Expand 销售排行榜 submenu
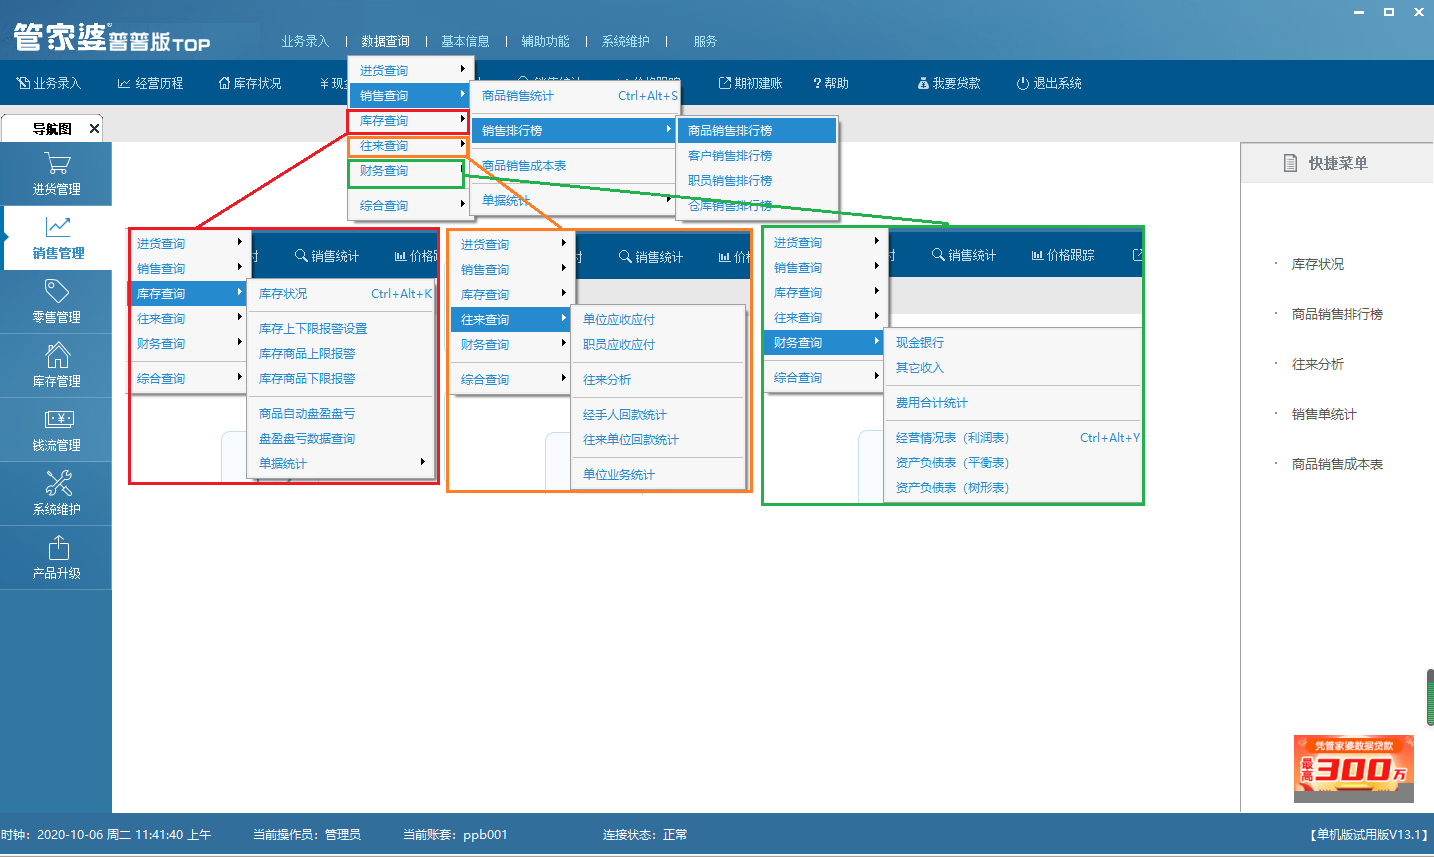 tap(575, 130)
